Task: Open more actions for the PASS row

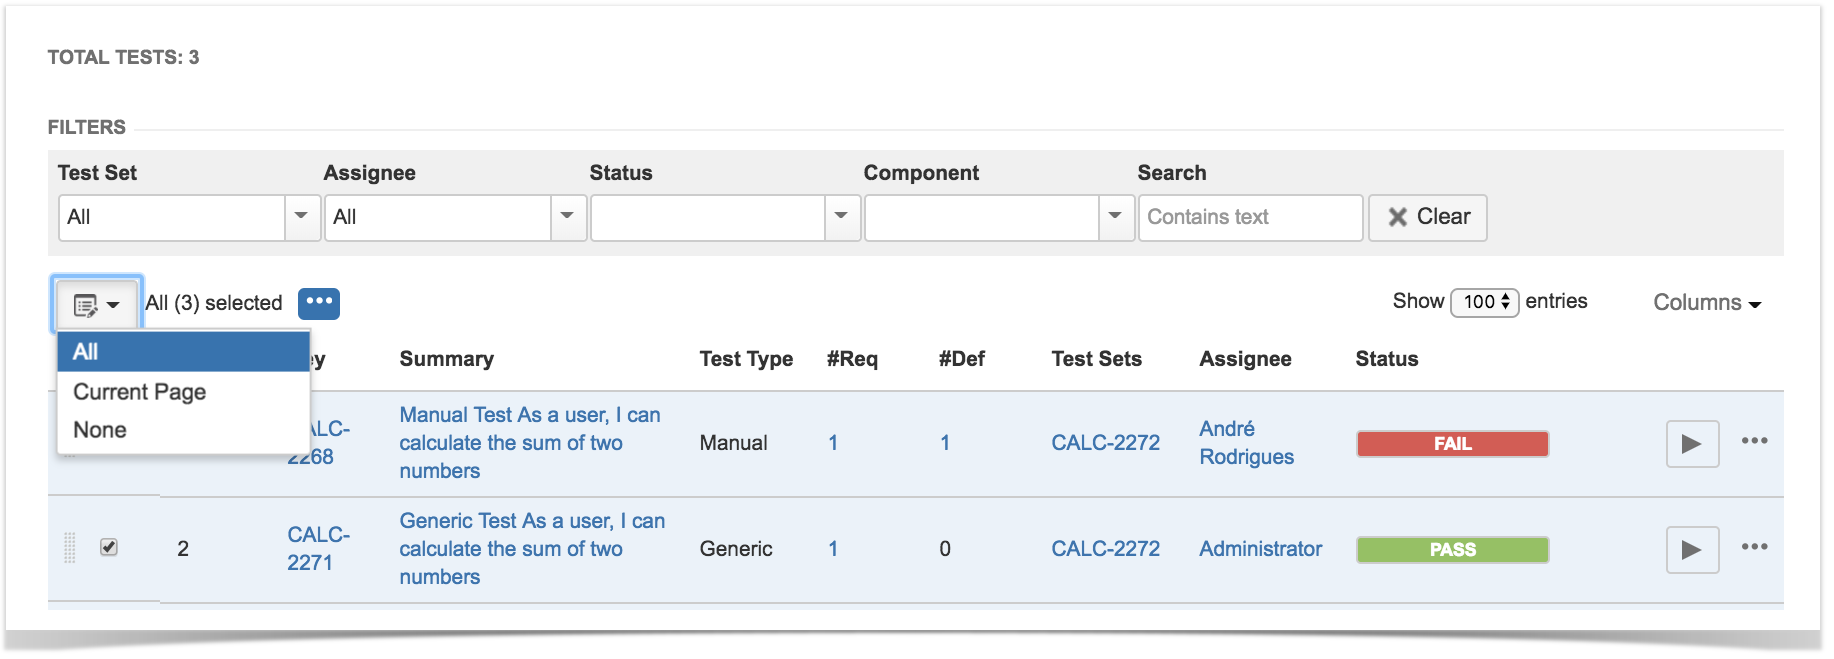Action: pyautogui.click(x=1754, y=547)
